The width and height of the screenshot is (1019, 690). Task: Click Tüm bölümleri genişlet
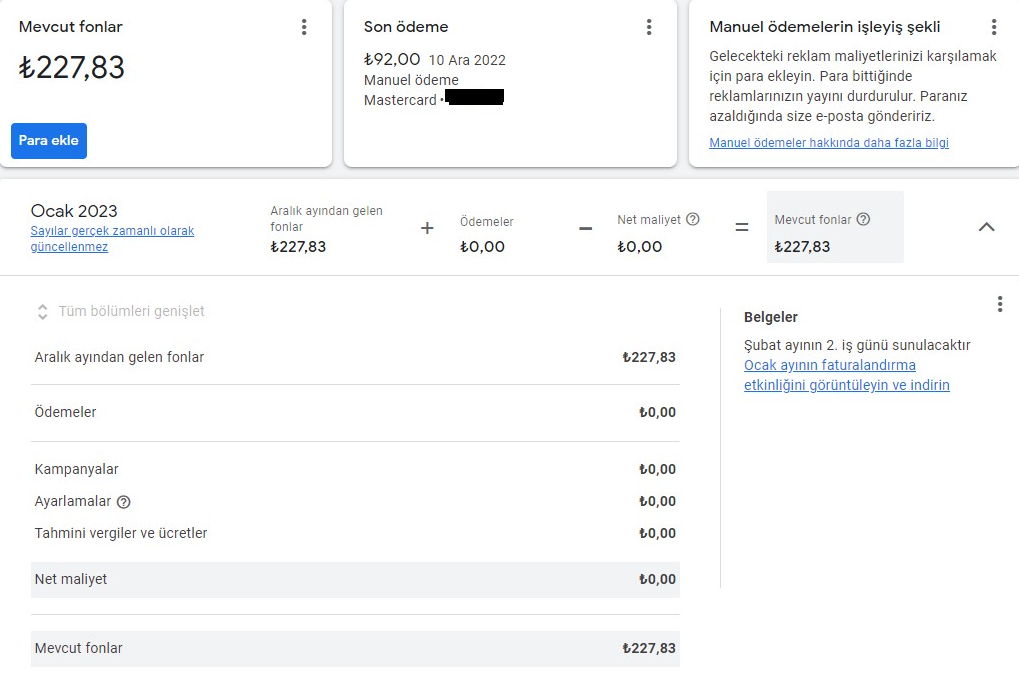(x=131, y=311)
